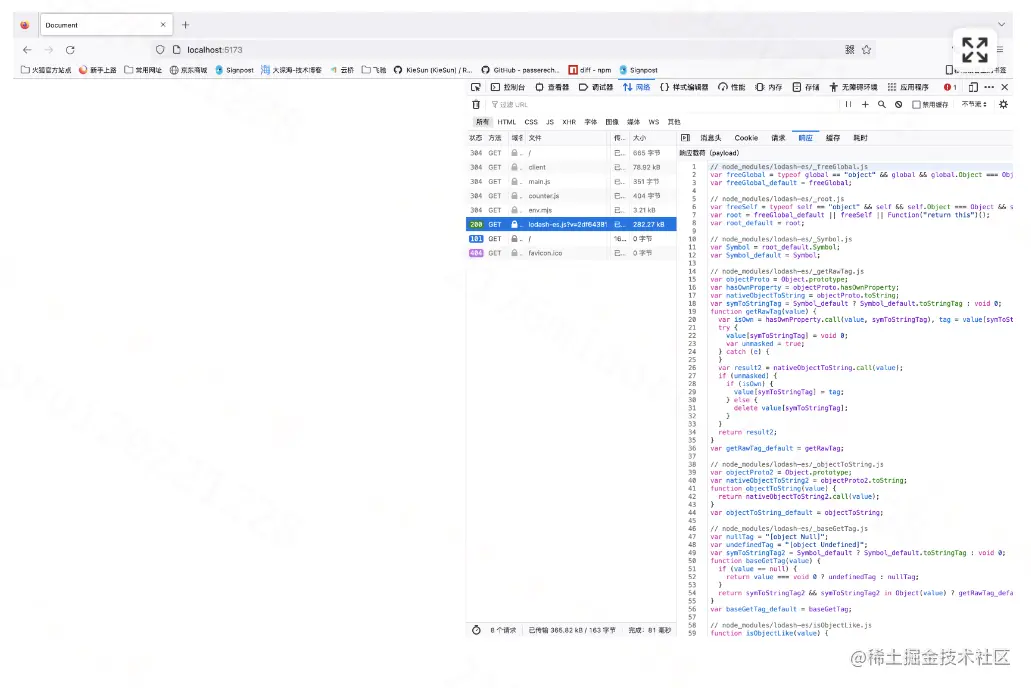Switch to 缓存 cache tab
1031x688 pixels.
[x=833, y=138]
